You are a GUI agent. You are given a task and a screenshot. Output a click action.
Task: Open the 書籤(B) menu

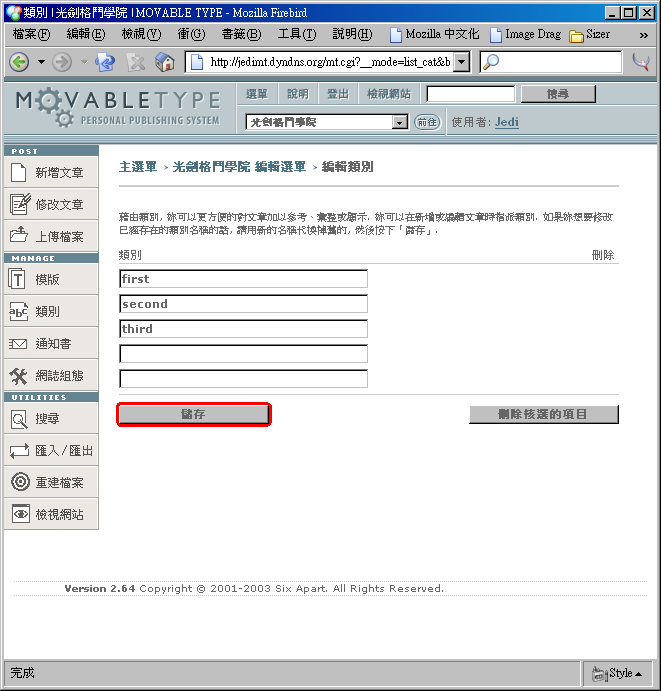click(241, 34)
